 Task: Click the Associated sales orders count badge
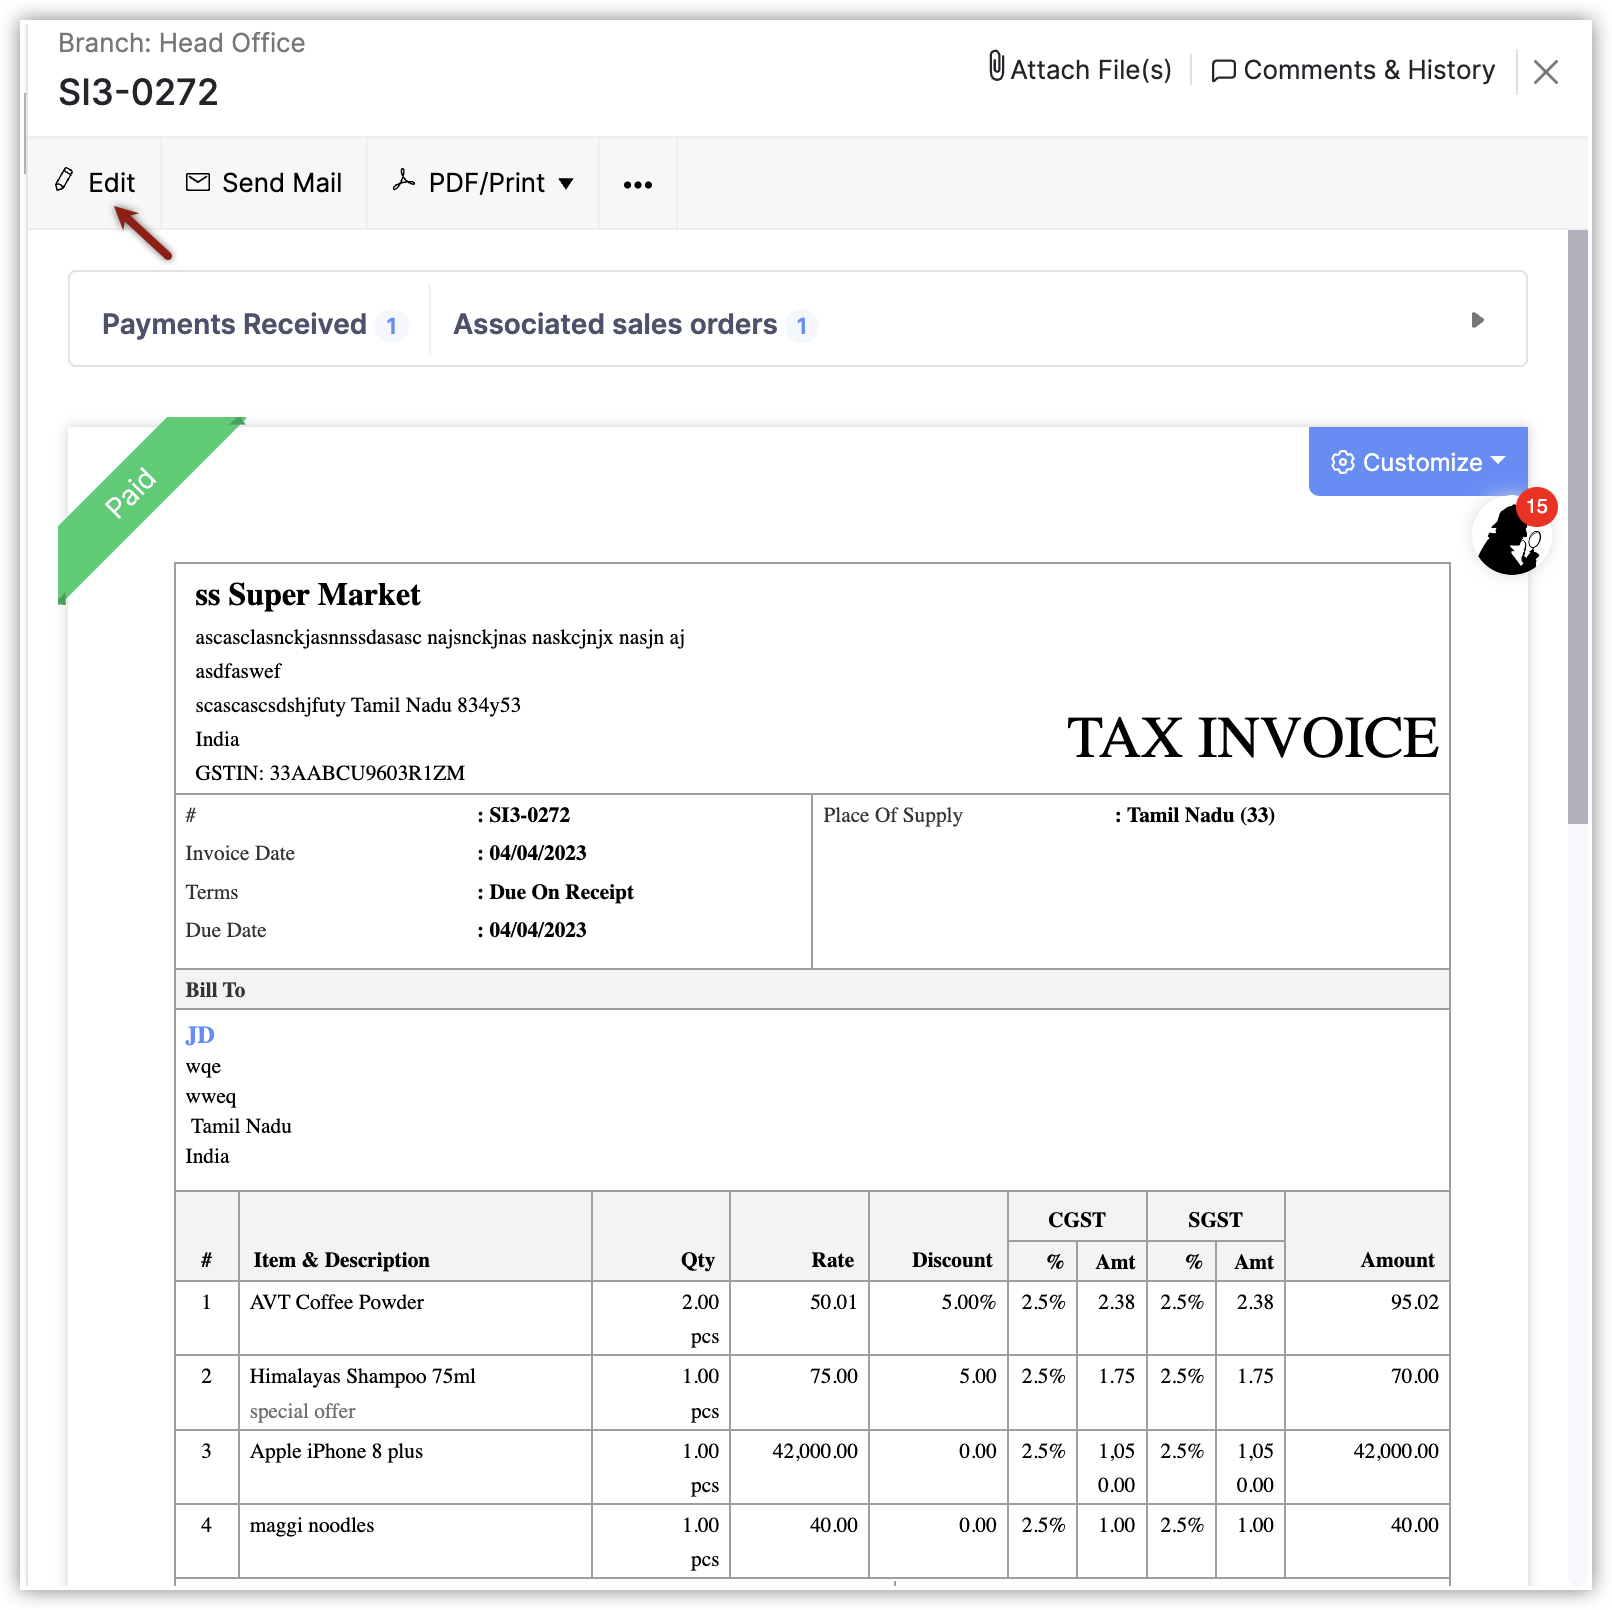point(801,326)
